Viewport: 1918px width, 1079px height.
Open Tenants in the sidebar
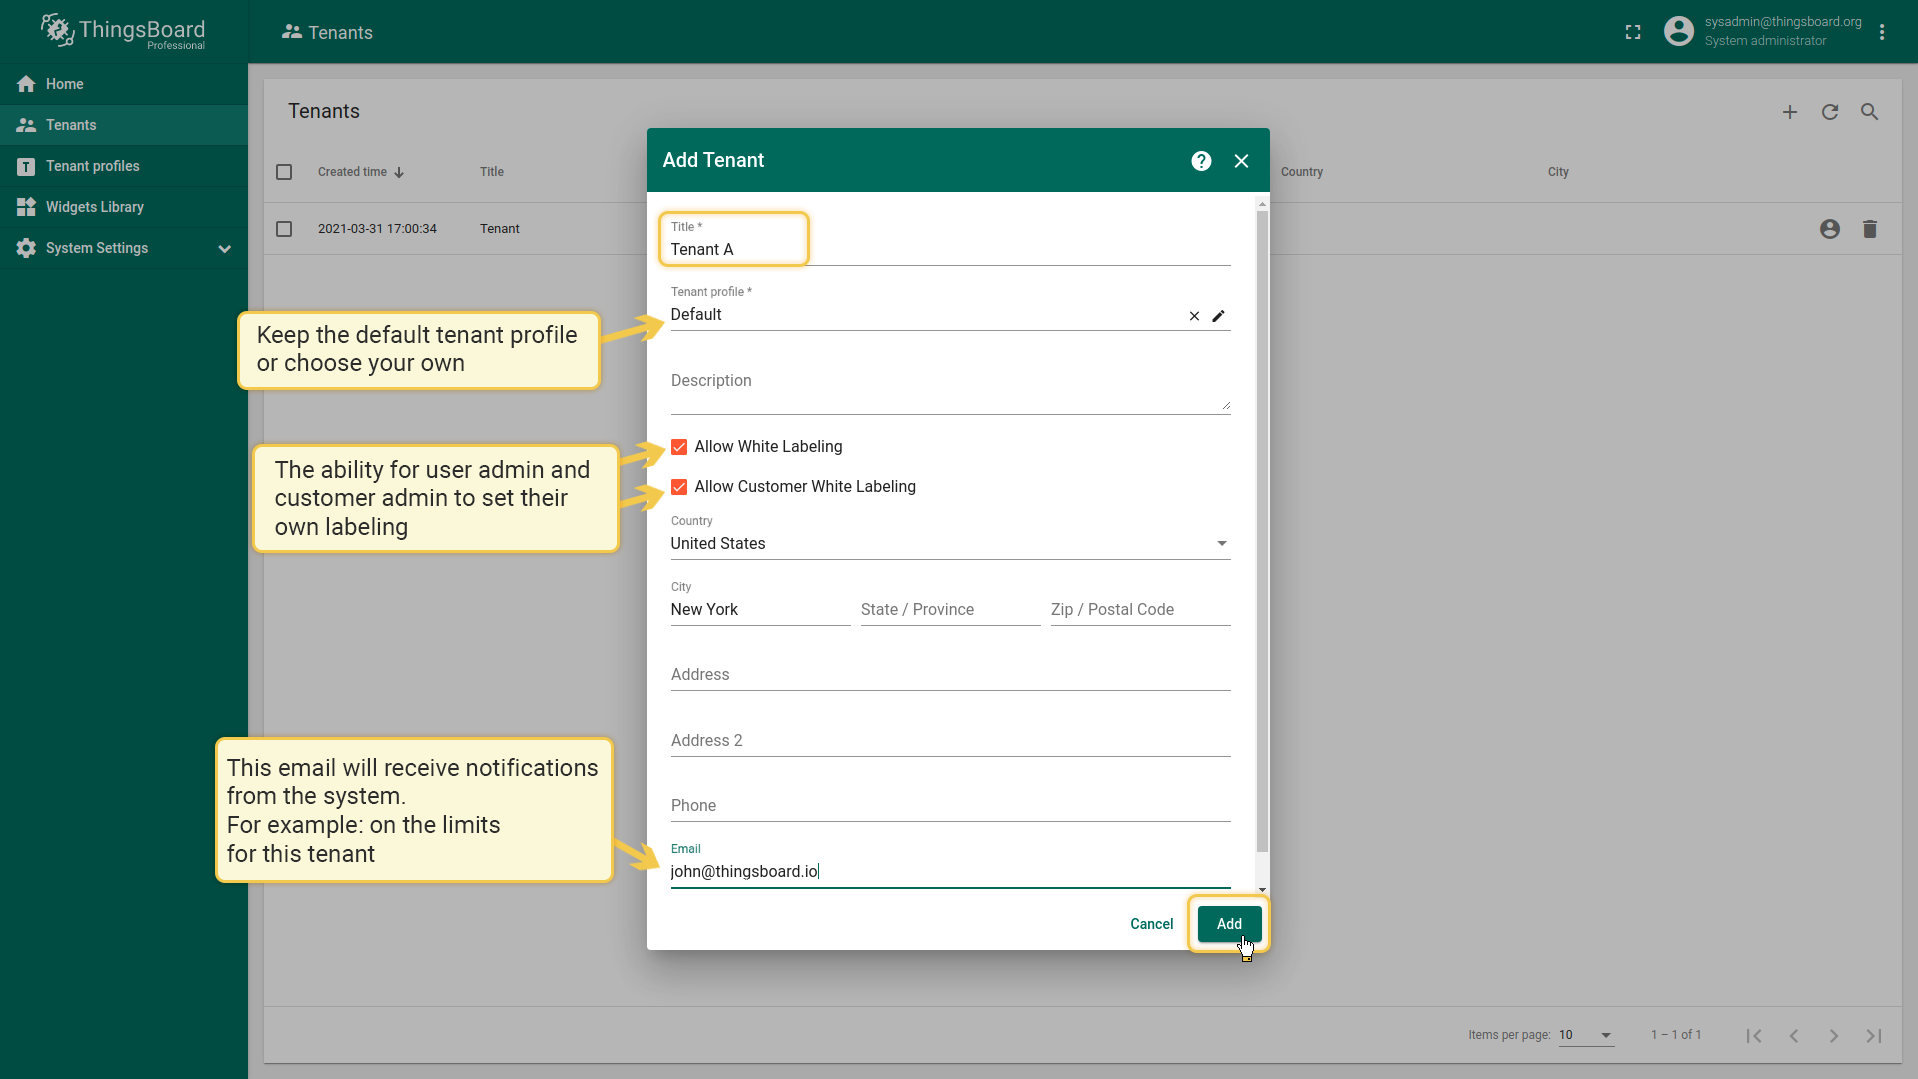124,125
